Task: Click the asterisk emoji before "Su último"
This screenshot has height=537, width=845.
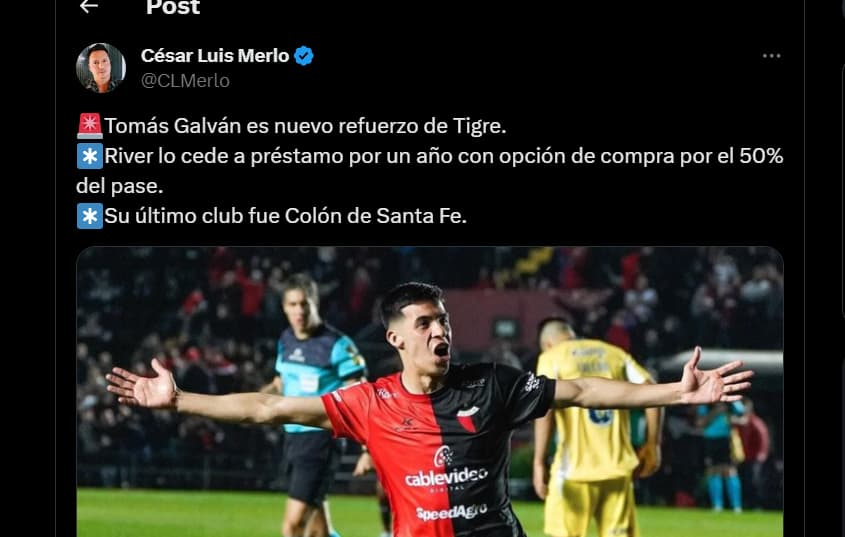Action: 89,216
